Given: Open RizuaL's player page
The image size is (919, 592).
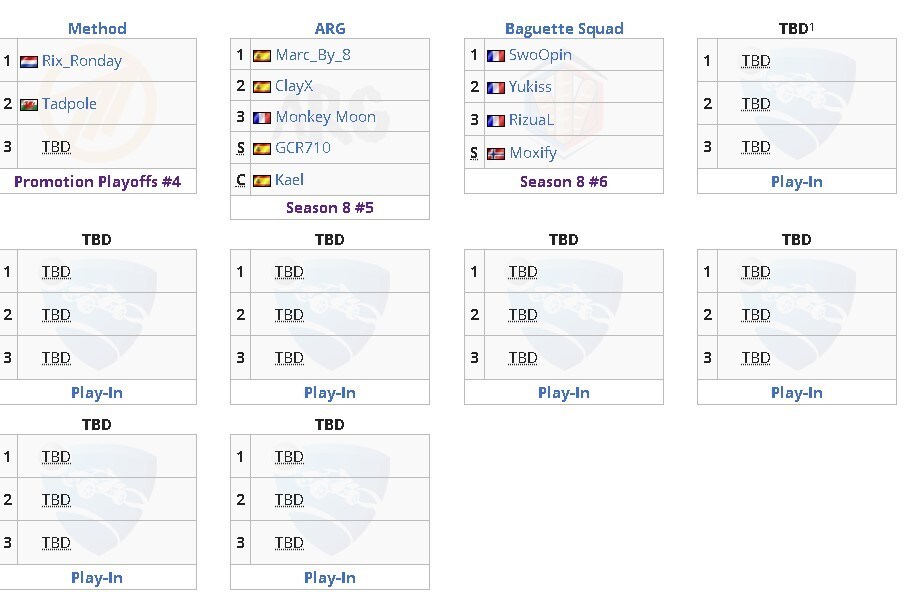Looking at the screenshot, I should 531,120.
